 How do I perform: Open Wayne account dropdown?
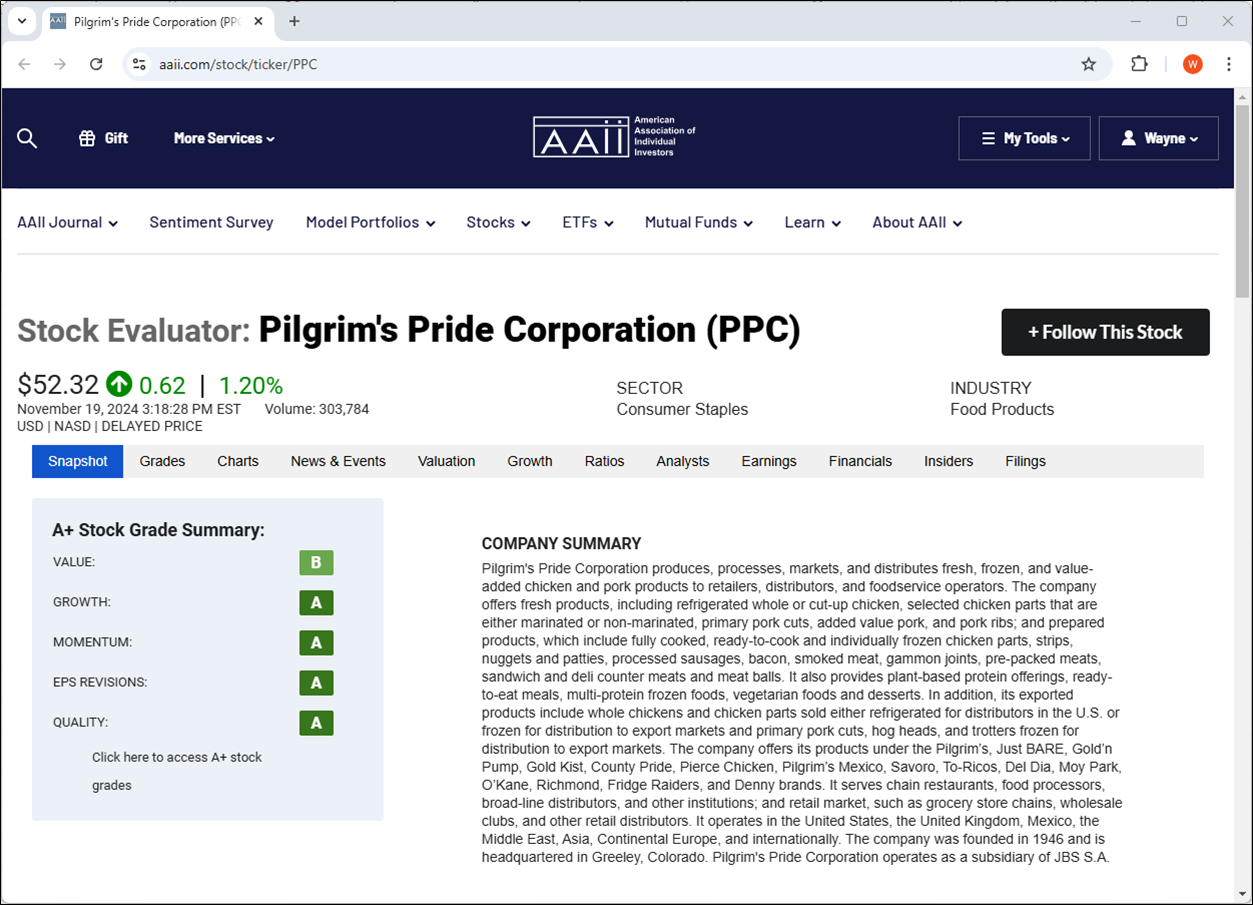[1158, 139]
